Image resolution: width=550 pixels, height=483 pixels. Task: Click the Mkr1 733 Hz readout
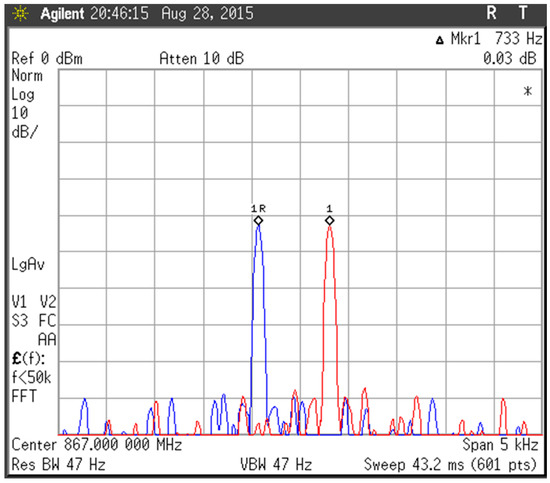(x=496, y=38)
